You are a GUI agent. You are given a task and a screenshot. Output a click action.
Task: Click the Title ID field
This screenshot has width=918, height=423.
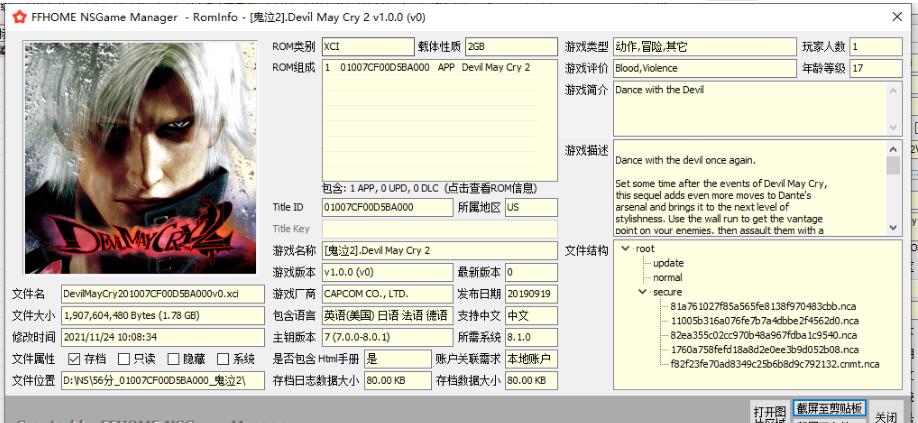click(x=387, y=207)
